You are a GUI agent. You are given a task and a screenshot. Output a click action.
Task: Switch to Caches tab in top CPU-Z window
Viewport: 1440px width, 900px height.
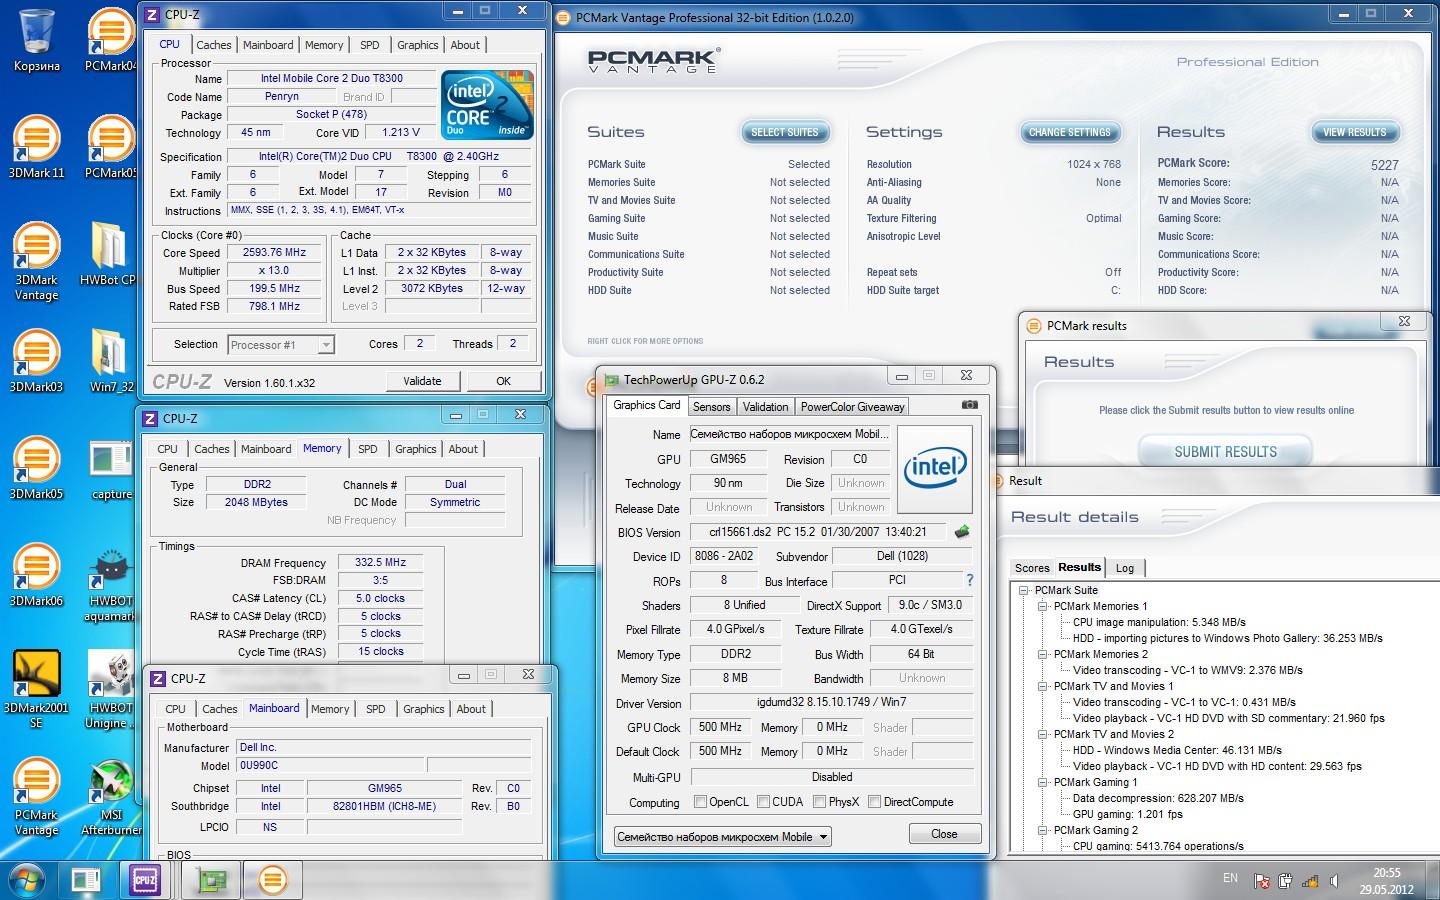pyautogui.click(x=213, y=45)
